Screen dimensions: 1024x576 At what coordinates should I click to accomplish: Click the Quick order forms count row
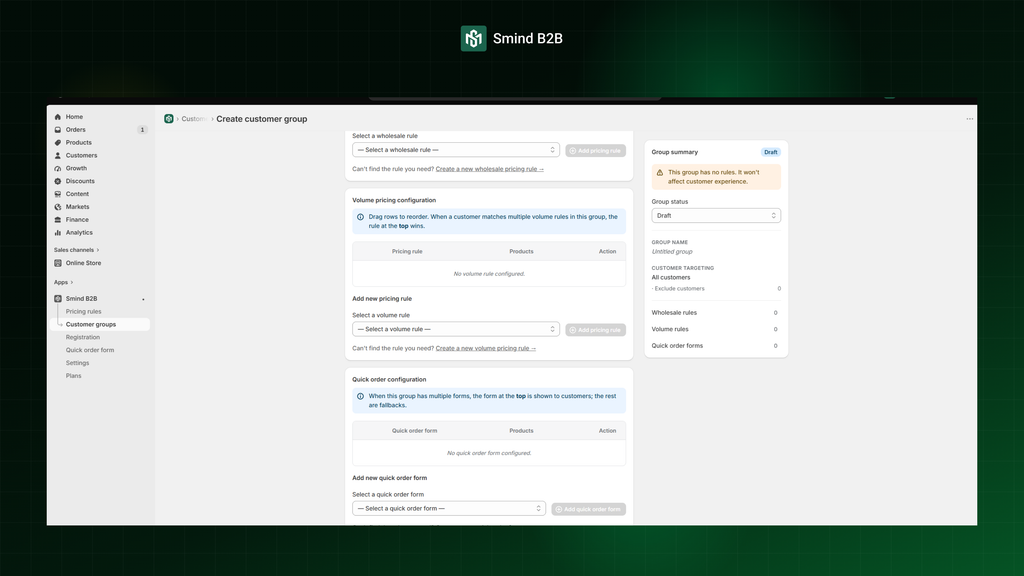coord(716,346)
